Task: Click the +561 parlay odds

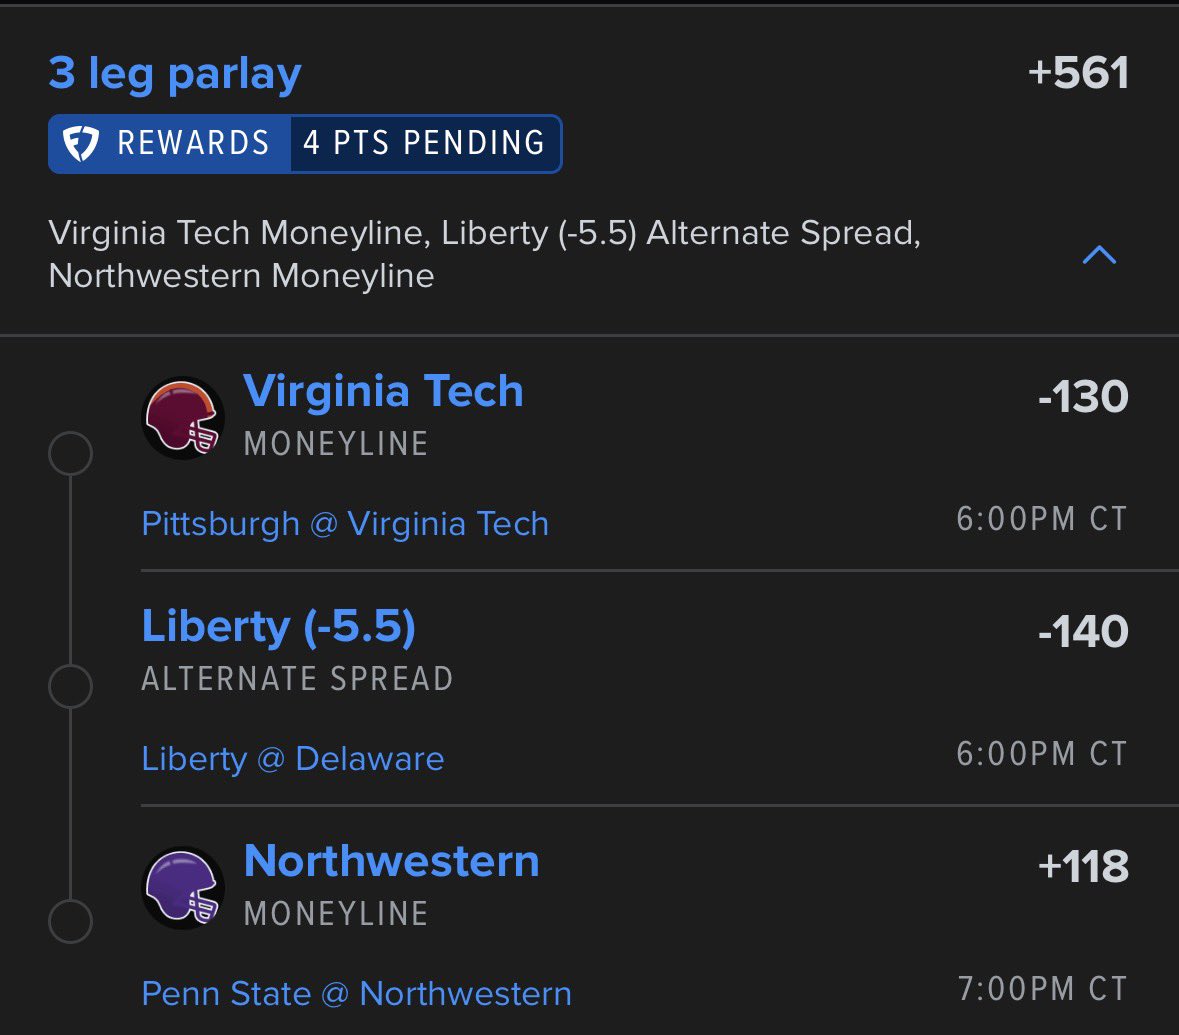Action: [1077, 73]
